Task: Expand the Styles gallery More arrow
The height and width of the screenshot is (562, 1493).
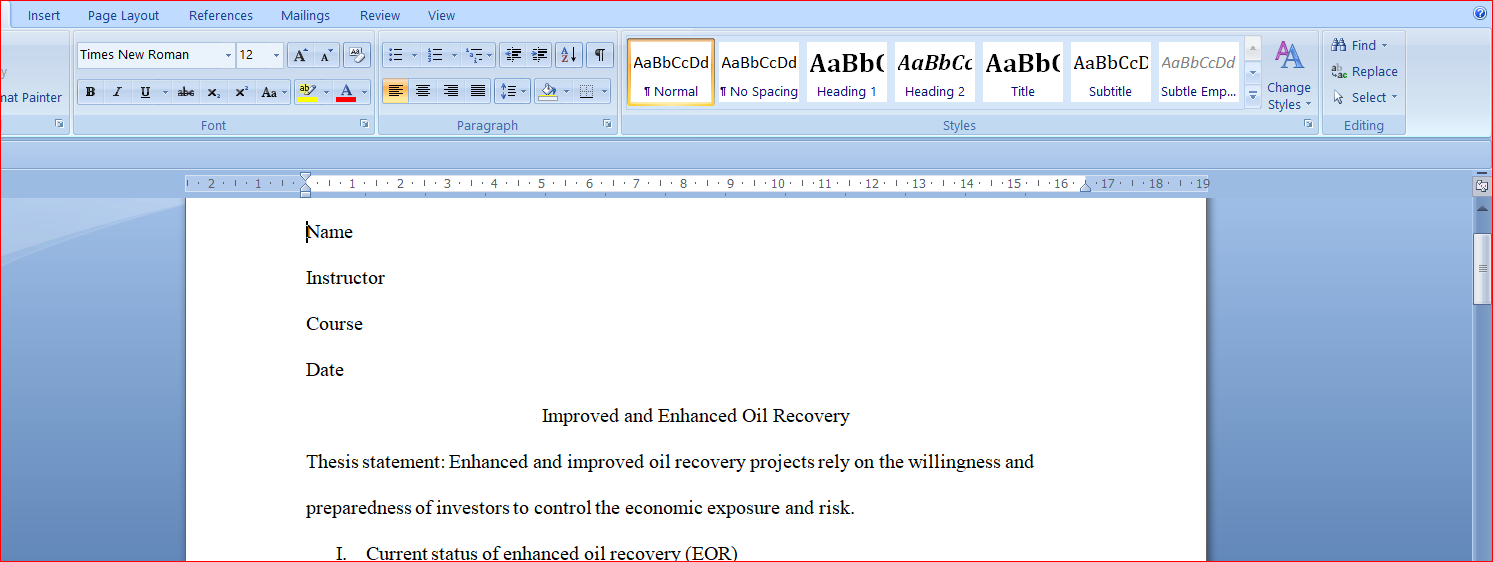Action: tap(1252, 95)
